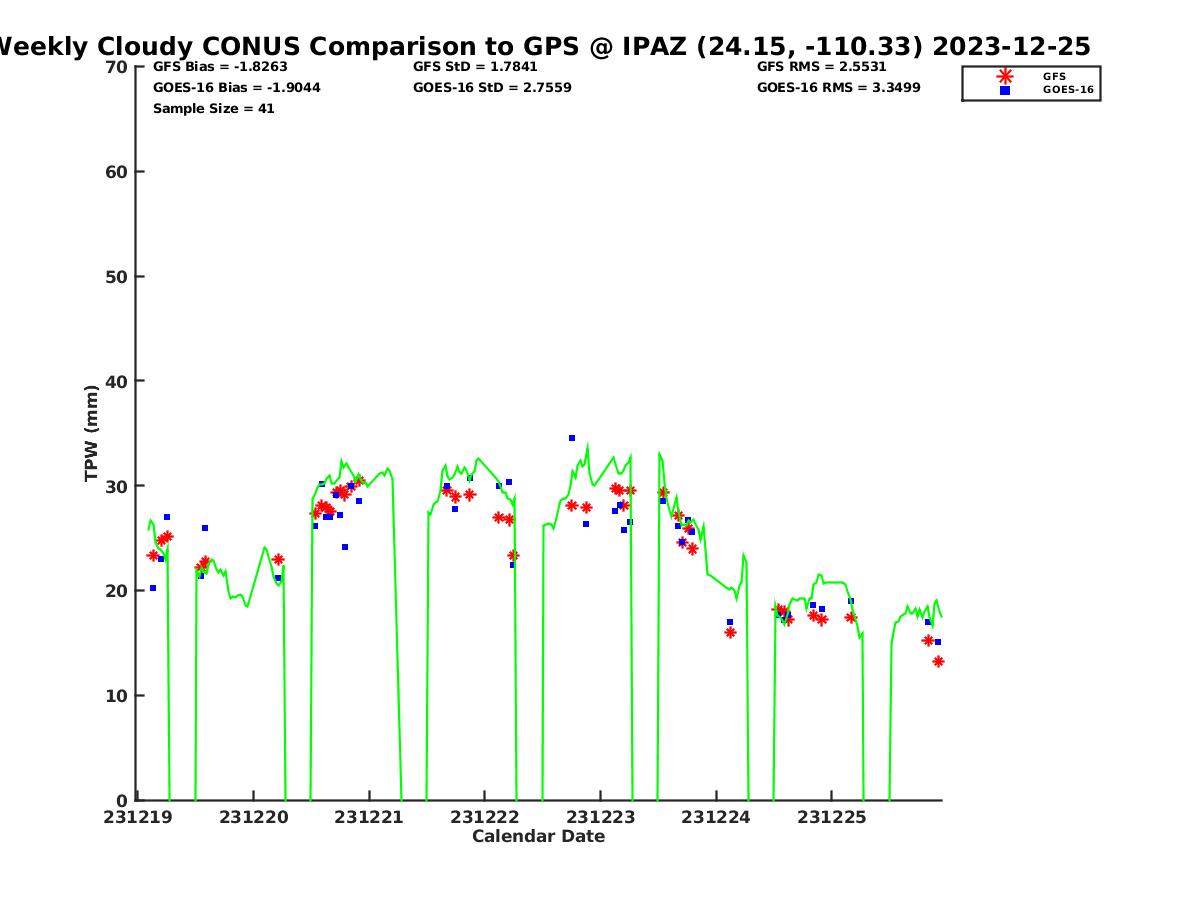The image size is (1200, 900).
Task: Click the blue GOES-16 square in the legend
Action: (x=1004, y=90)
